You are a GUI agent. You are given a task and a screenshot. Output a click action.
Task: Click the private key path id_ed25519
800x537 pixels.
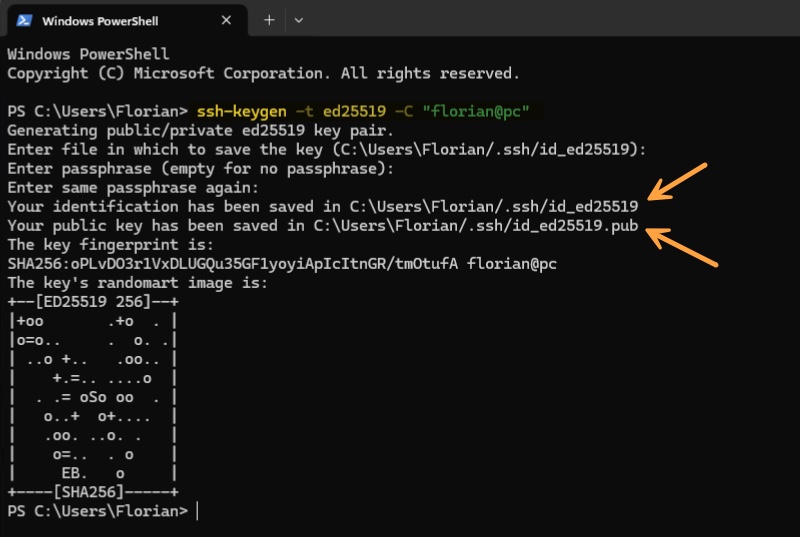494,207
